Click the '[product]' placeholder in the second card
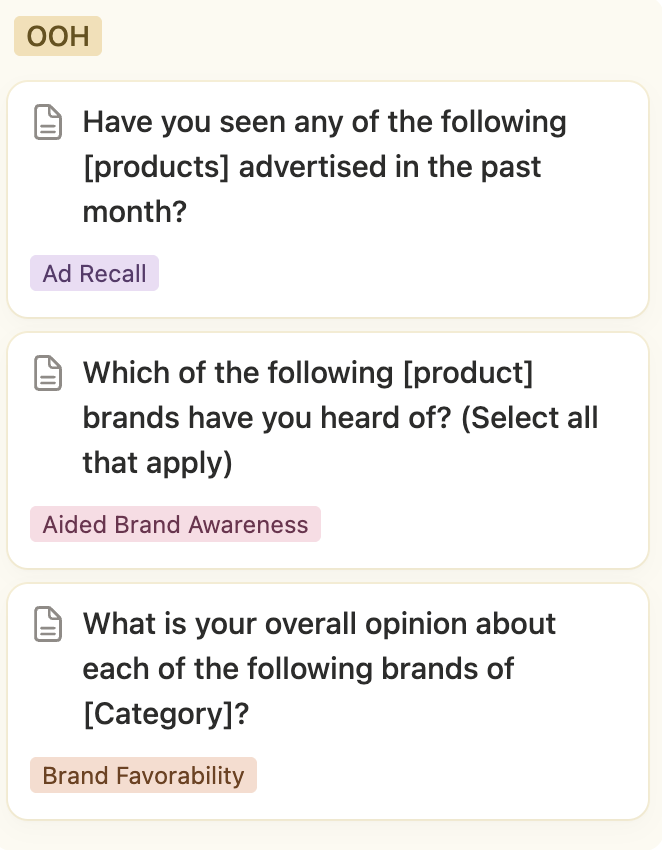Viewport: 662px width, 850px height. [x=468, y=374]
